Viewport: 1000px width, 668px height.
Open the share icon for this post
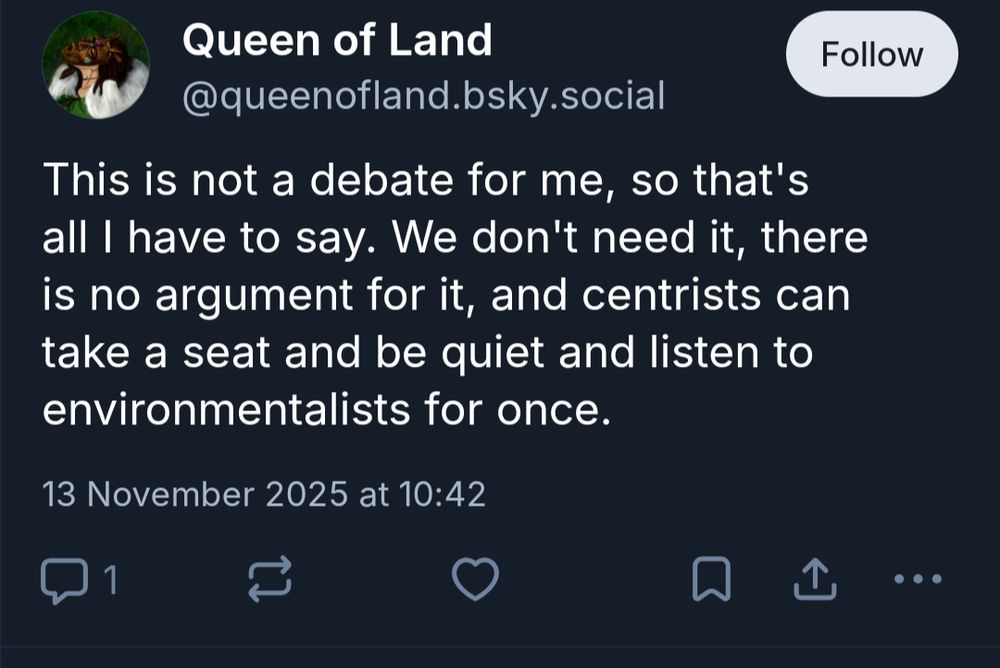(x=814, y=579)
